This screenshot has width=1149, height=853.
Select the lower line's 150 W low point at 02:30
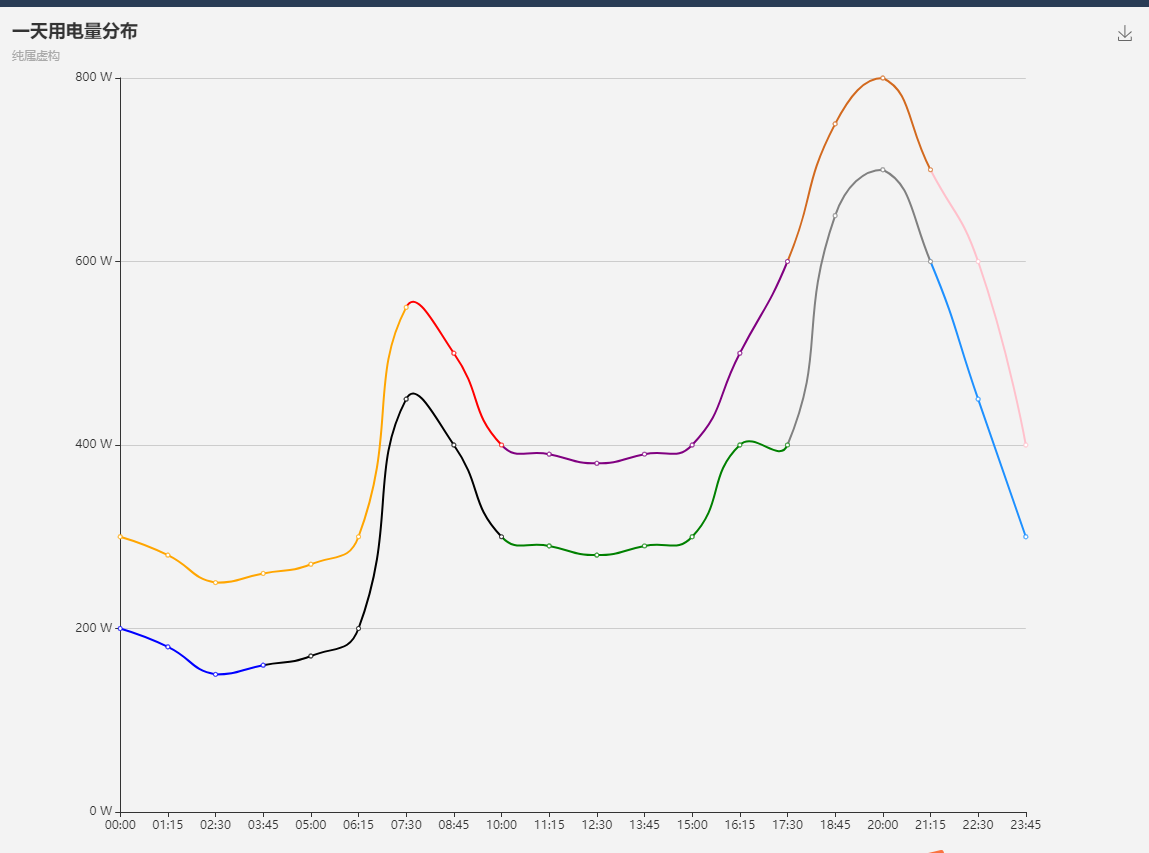click(215, 674)
